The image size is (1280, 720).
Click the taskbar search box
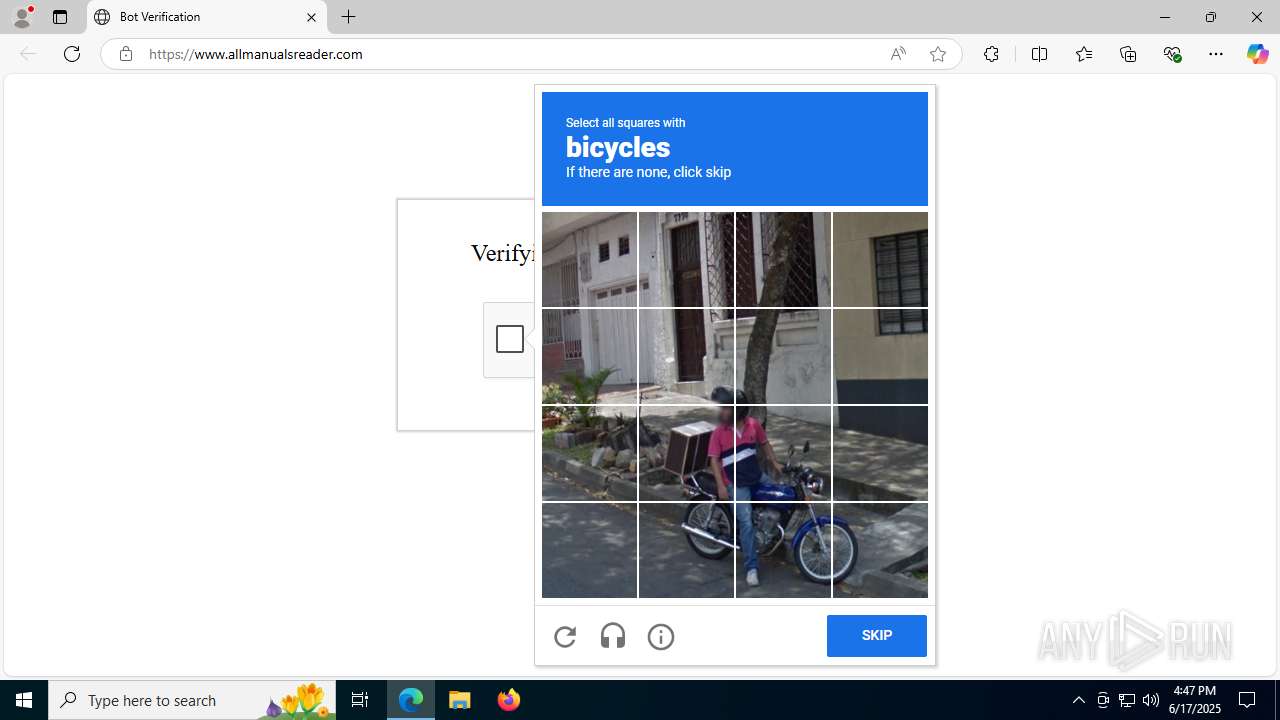point(192,700)
